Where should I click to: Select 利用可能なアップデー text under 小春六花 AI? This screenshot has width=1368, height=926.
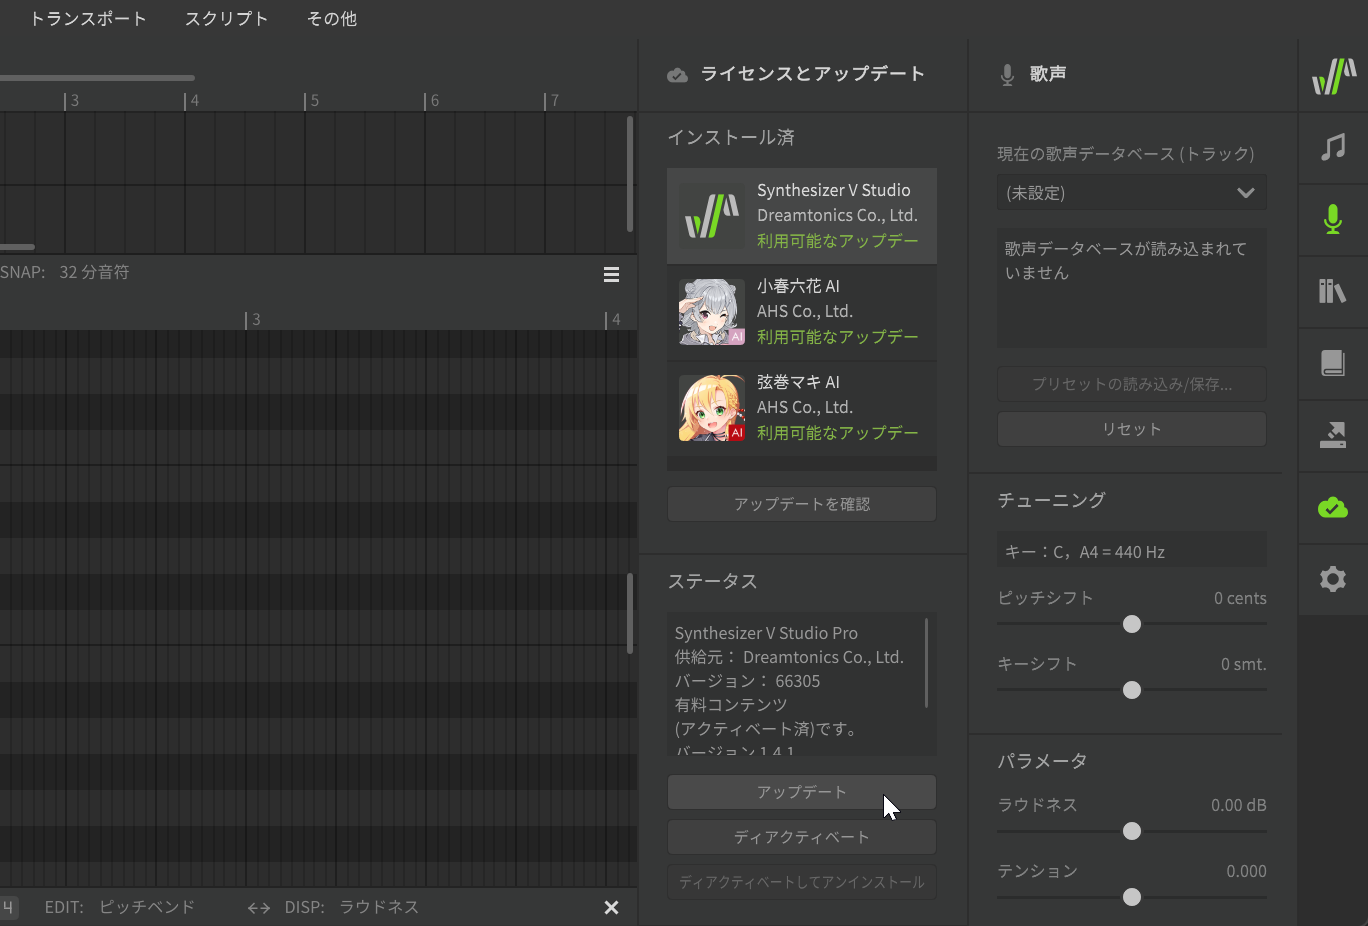tap(838, 337)
